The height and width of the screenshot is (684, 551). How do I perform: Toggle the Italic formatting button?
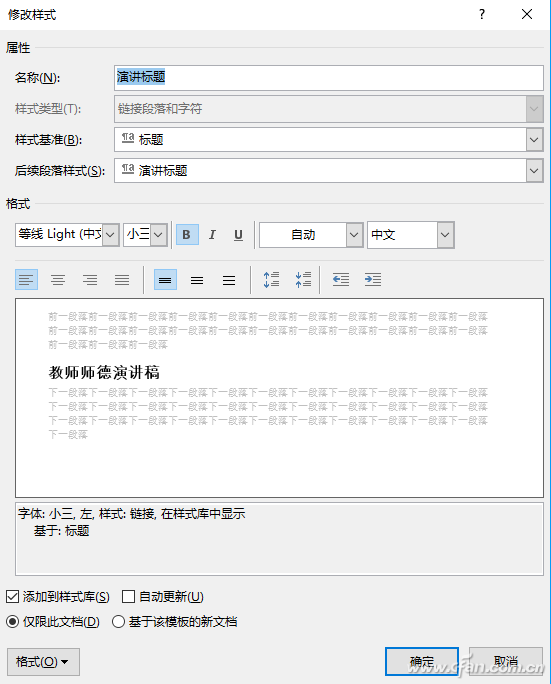212,235
